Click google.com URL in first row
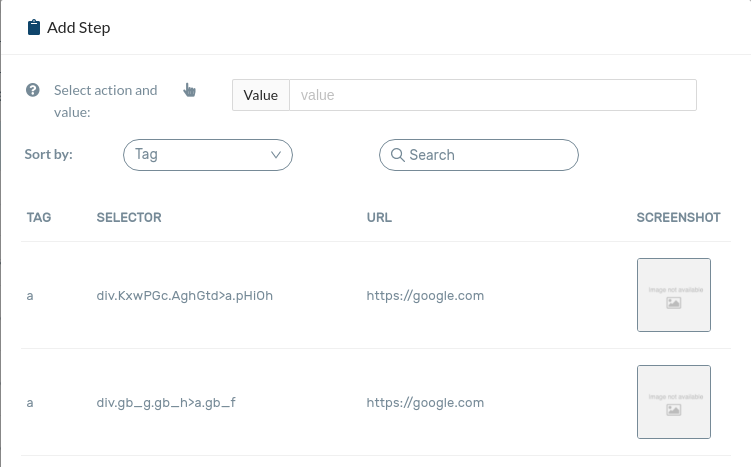 425,296
